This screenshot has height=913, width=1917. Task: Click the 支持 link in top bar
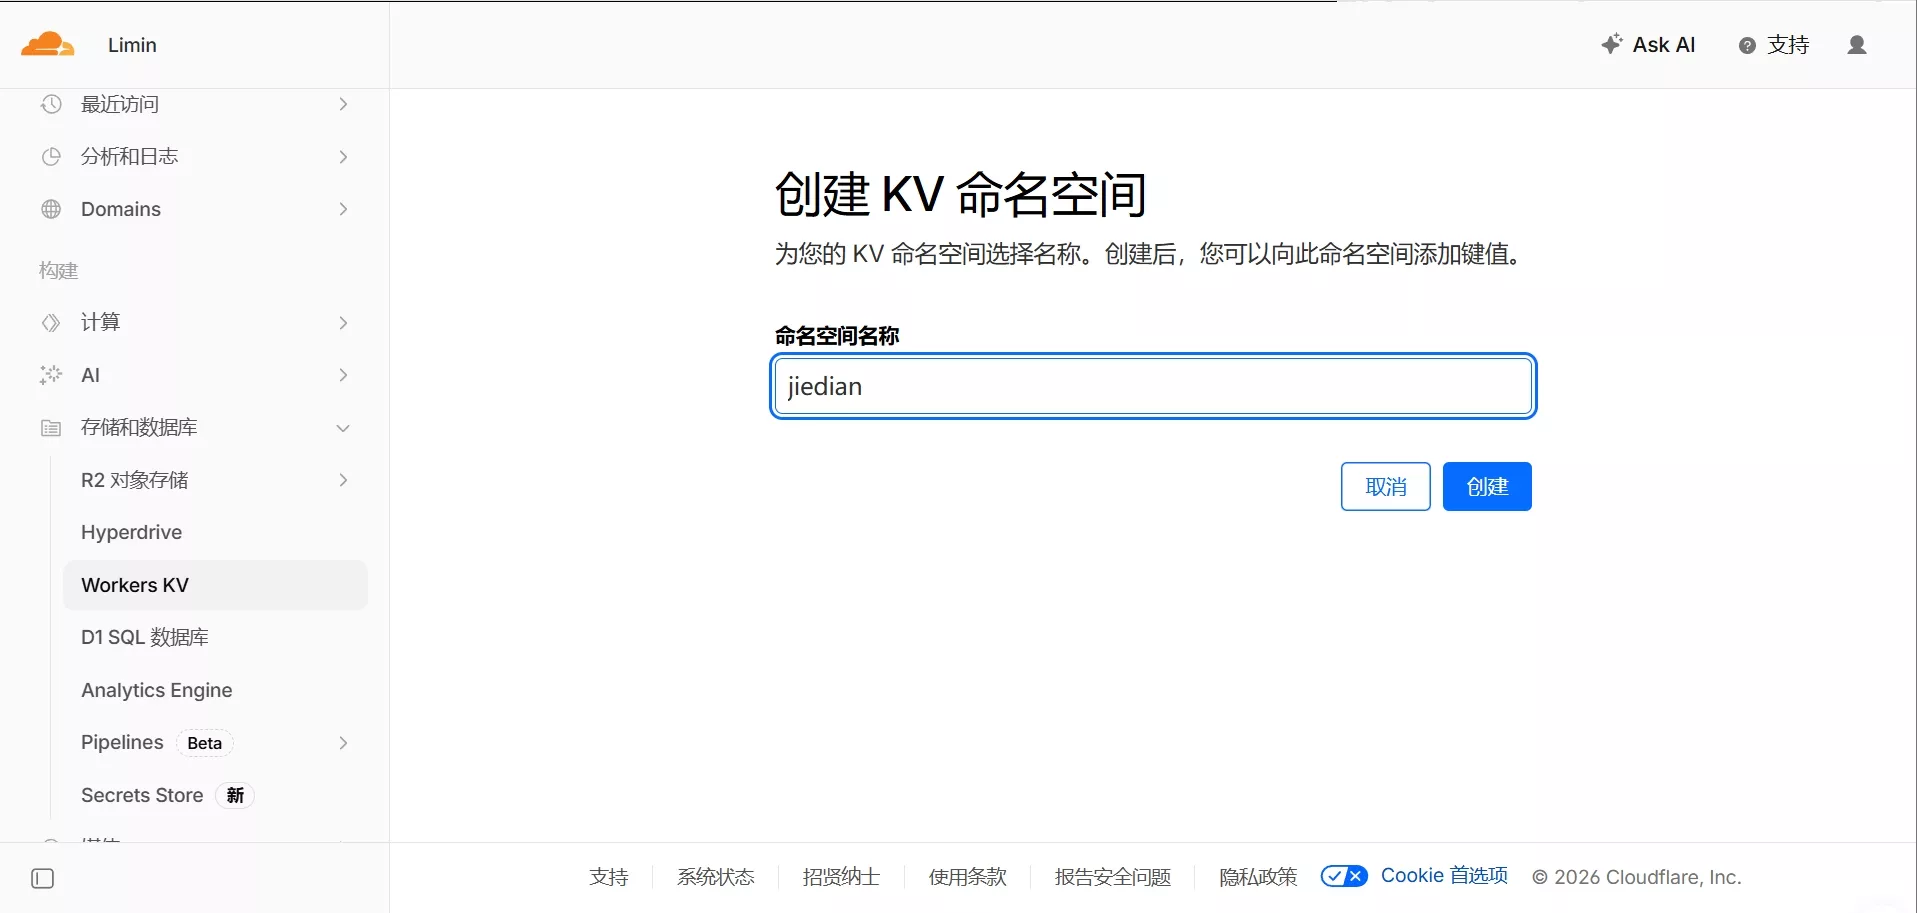[x=1788, y=45]
